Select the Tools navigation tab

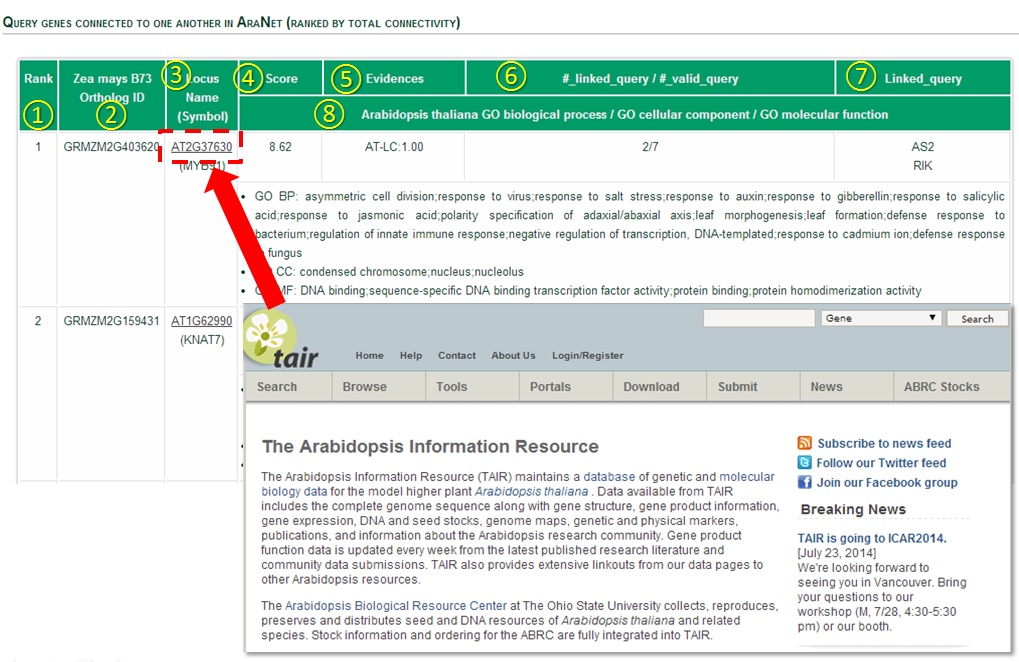(451, 387)
